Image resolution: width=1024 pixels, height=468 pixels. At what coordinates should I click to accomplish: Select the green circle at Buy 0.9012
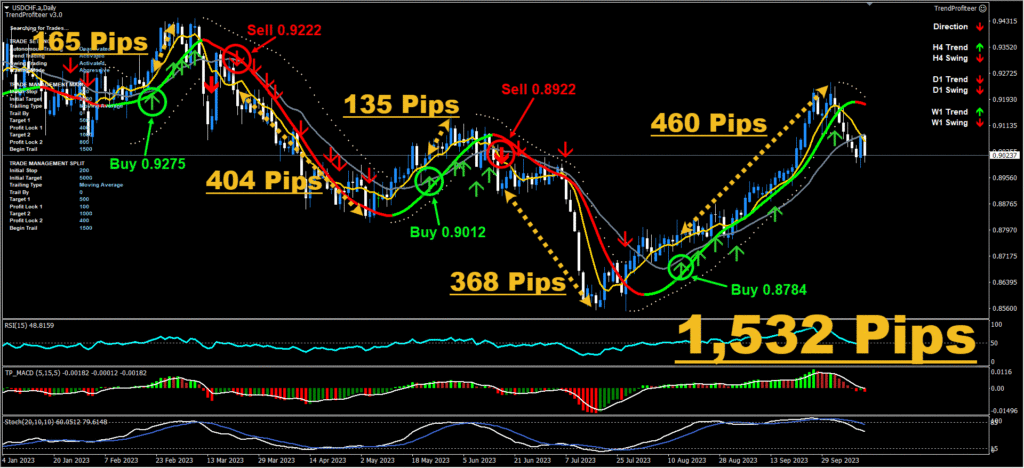coord(429,181)
